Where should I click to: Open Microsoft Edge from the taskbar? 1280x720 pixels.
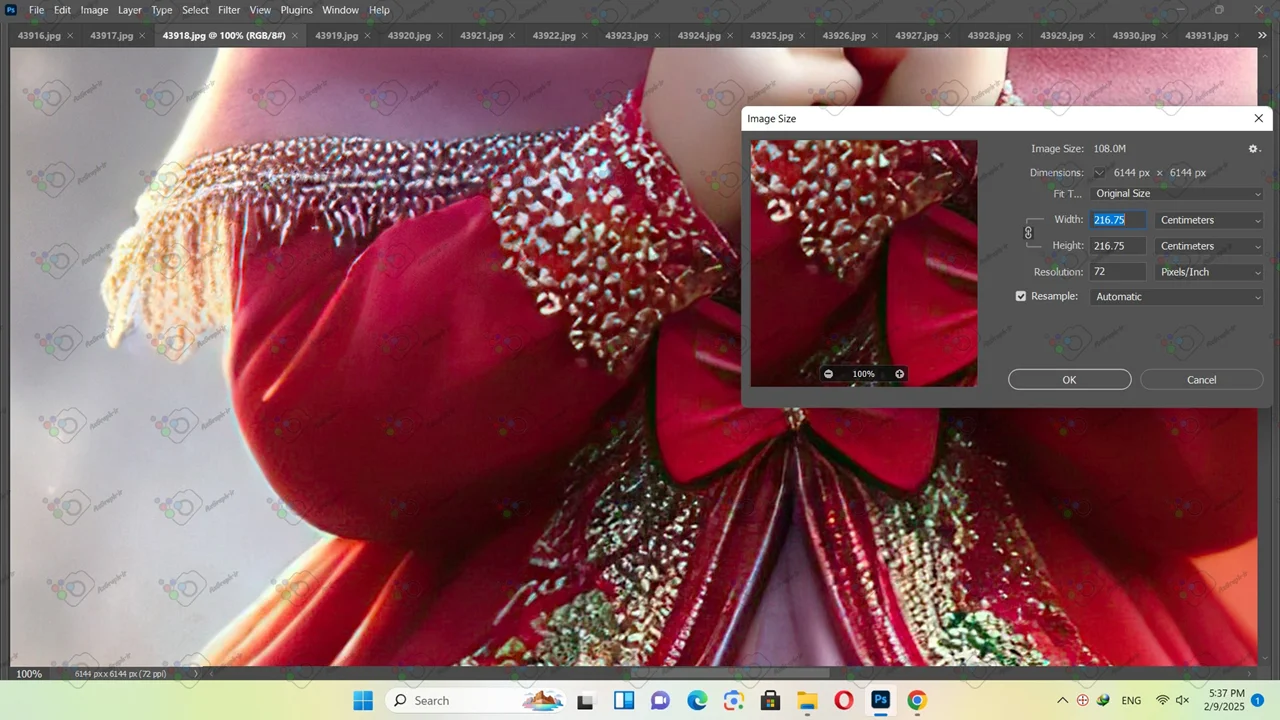coord(697,700)
